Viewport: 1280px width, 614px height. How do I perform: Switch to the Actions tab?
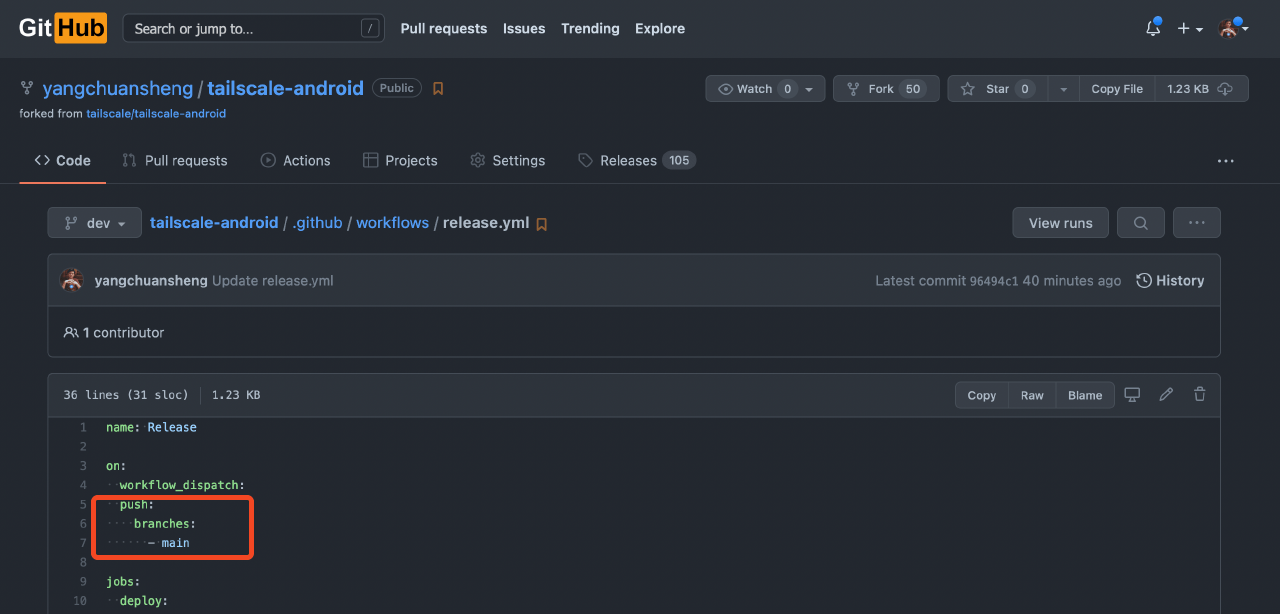point(295,160)
